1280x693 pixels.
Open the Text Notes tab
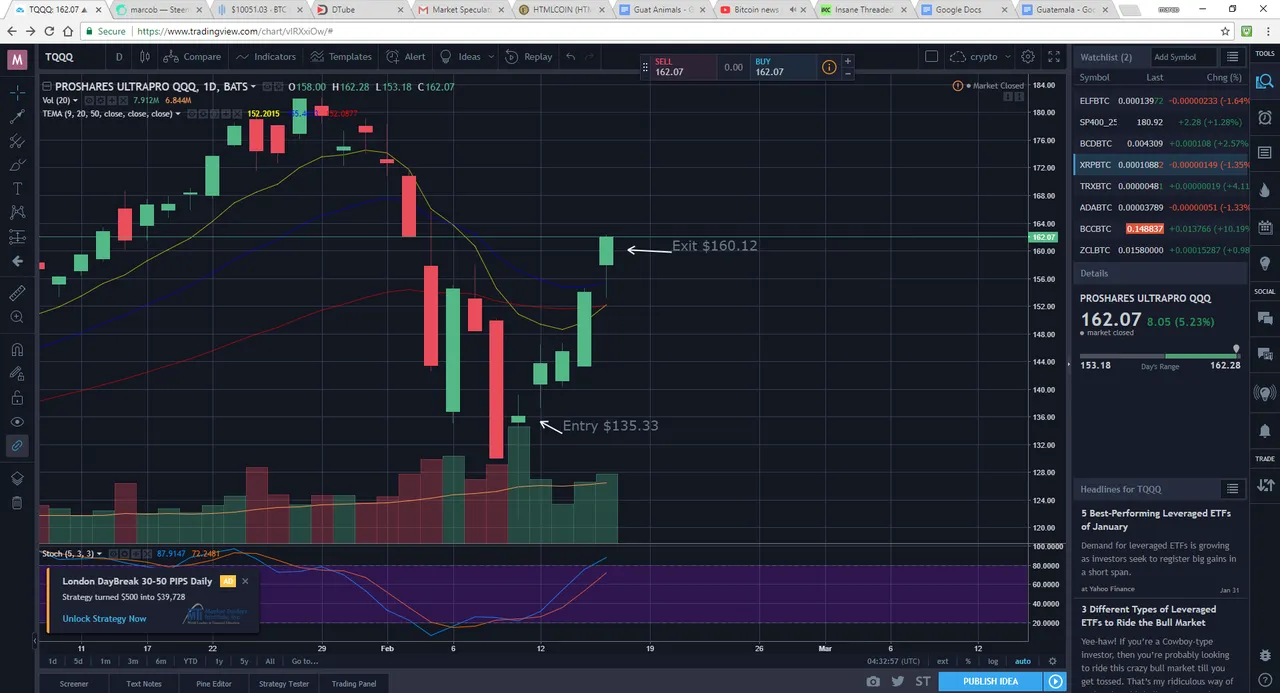tap(144, 684)
